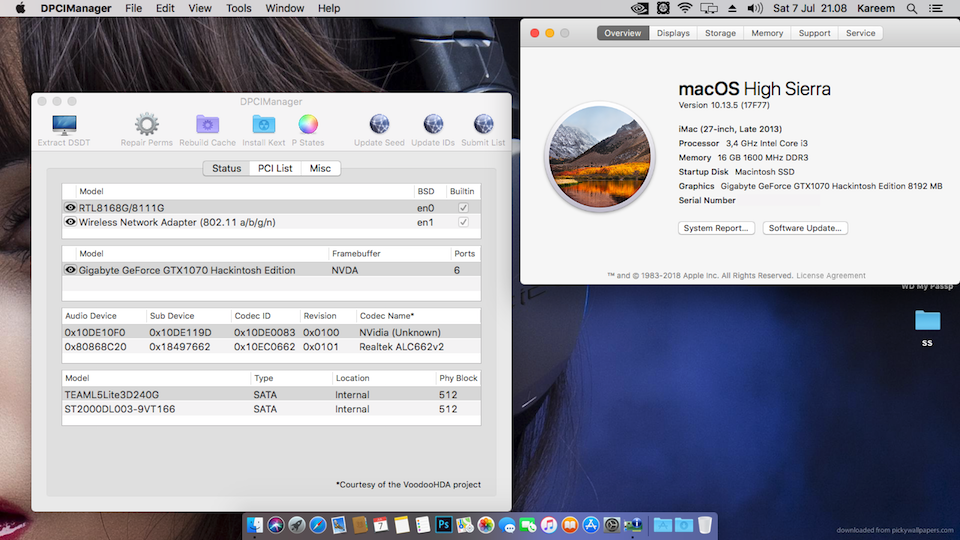Open the Install Kext tool
The height and width of the screenshot is (540, 960).
[x=263, y=125]
